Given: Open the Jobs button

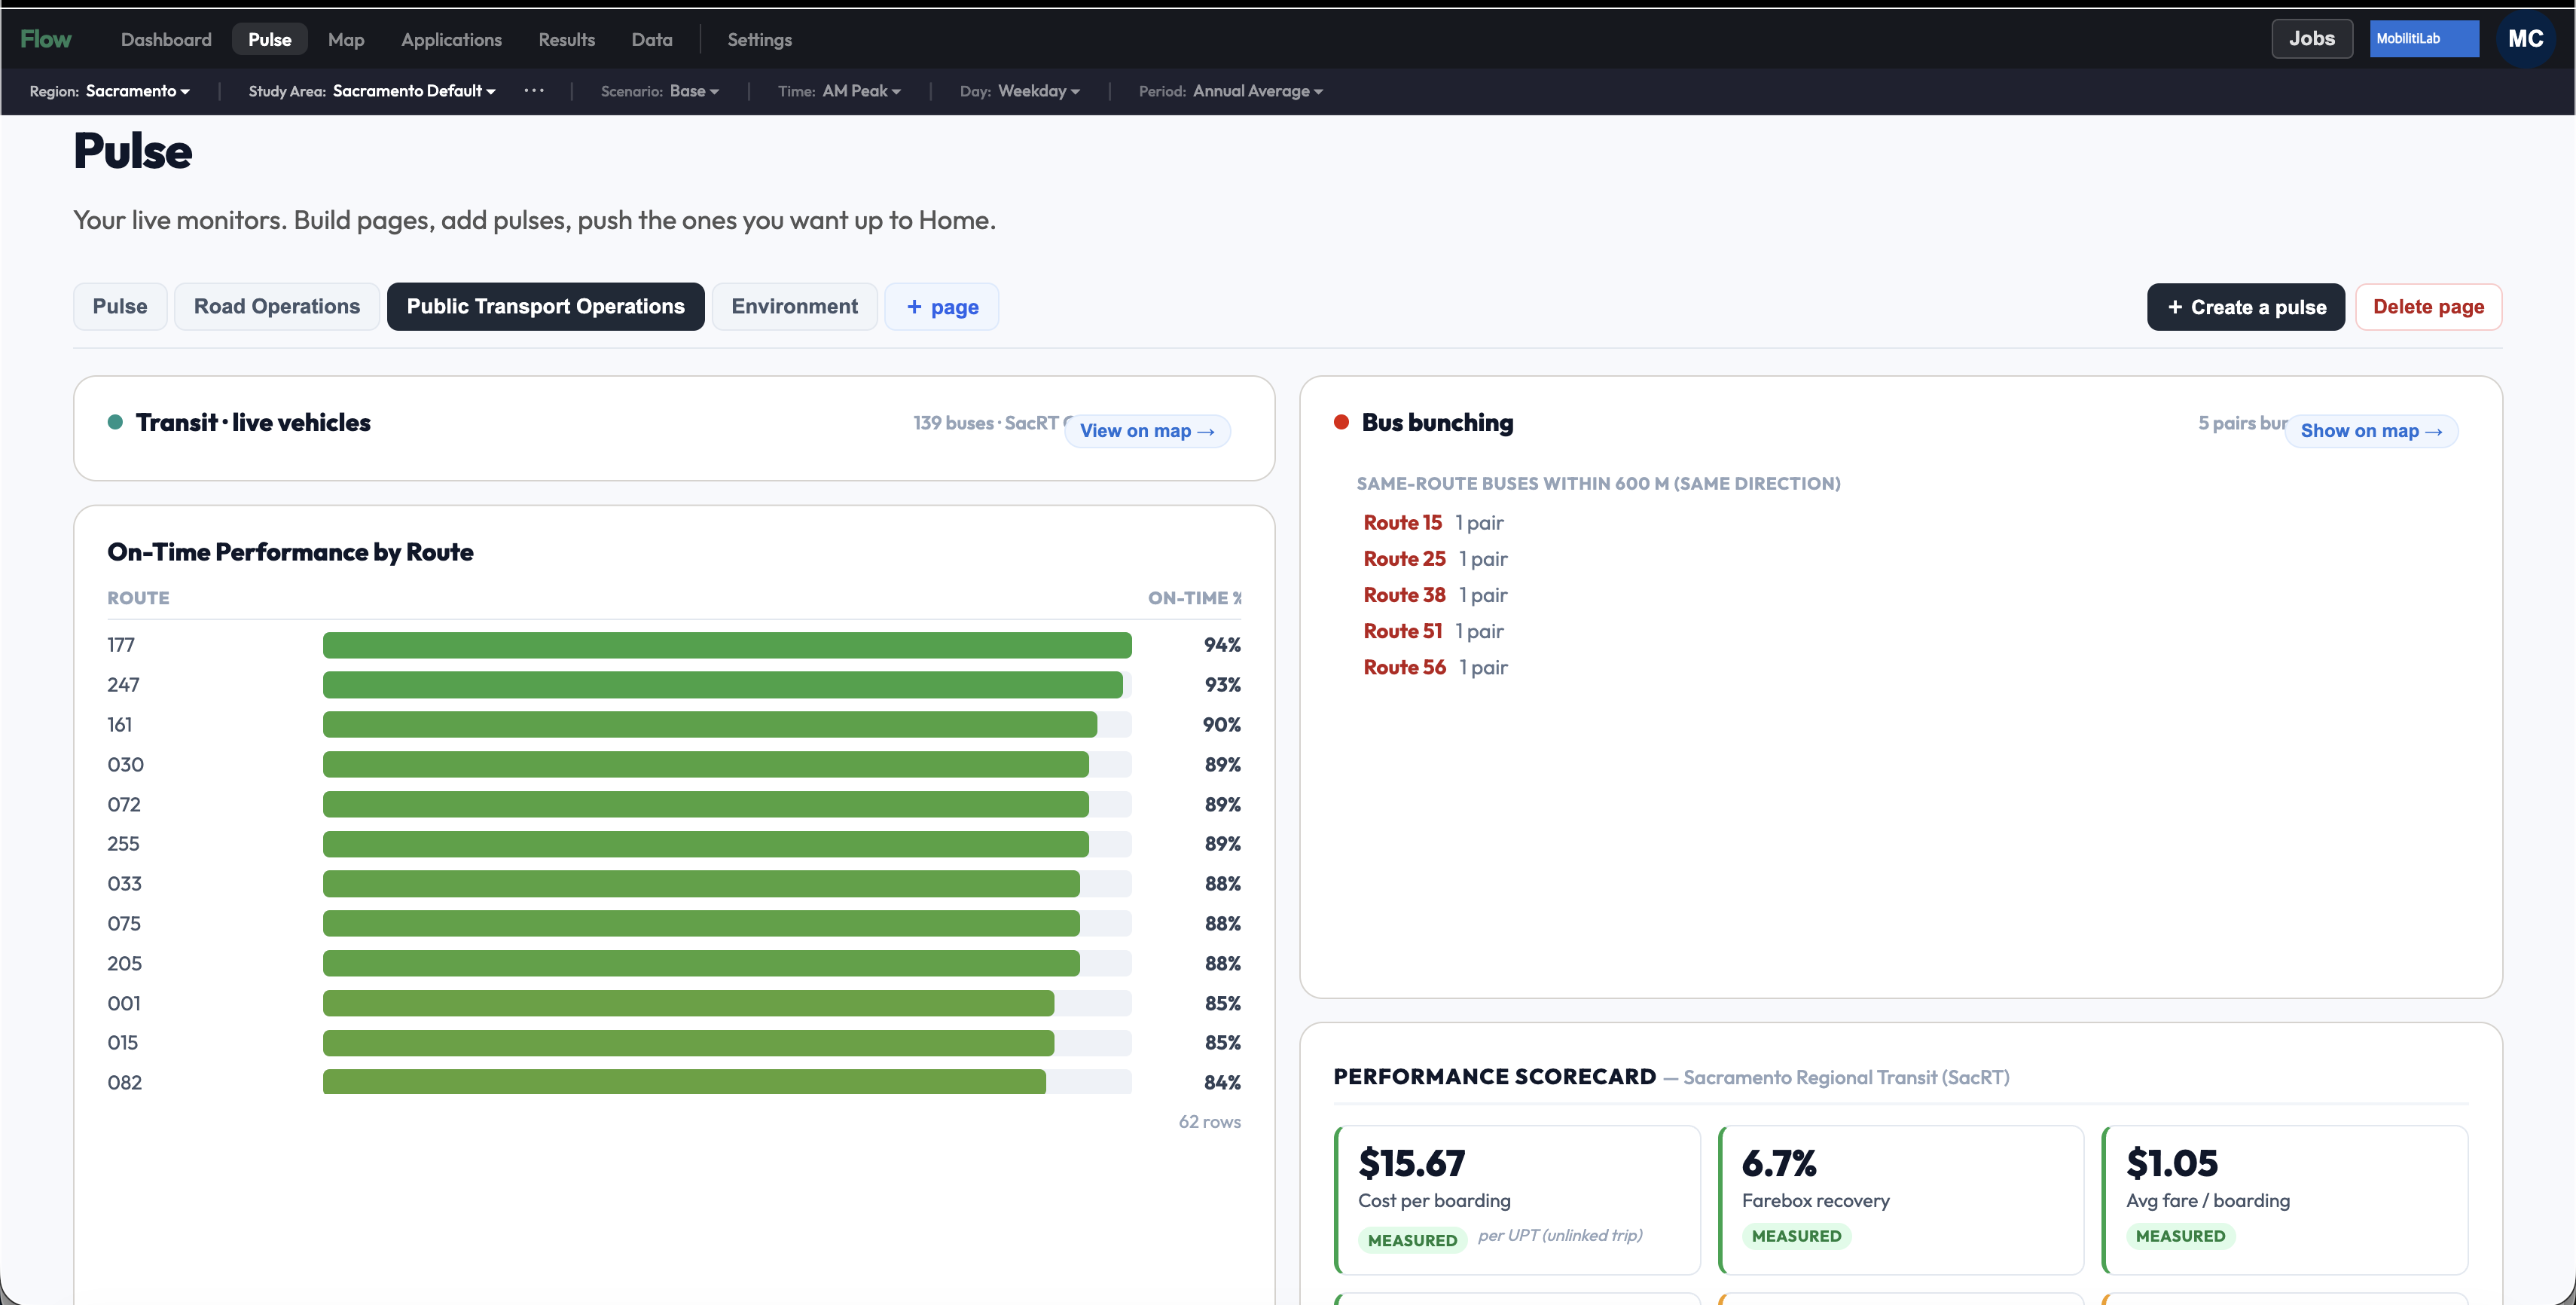Looking at the screenshot, I should pos(2312,38).
